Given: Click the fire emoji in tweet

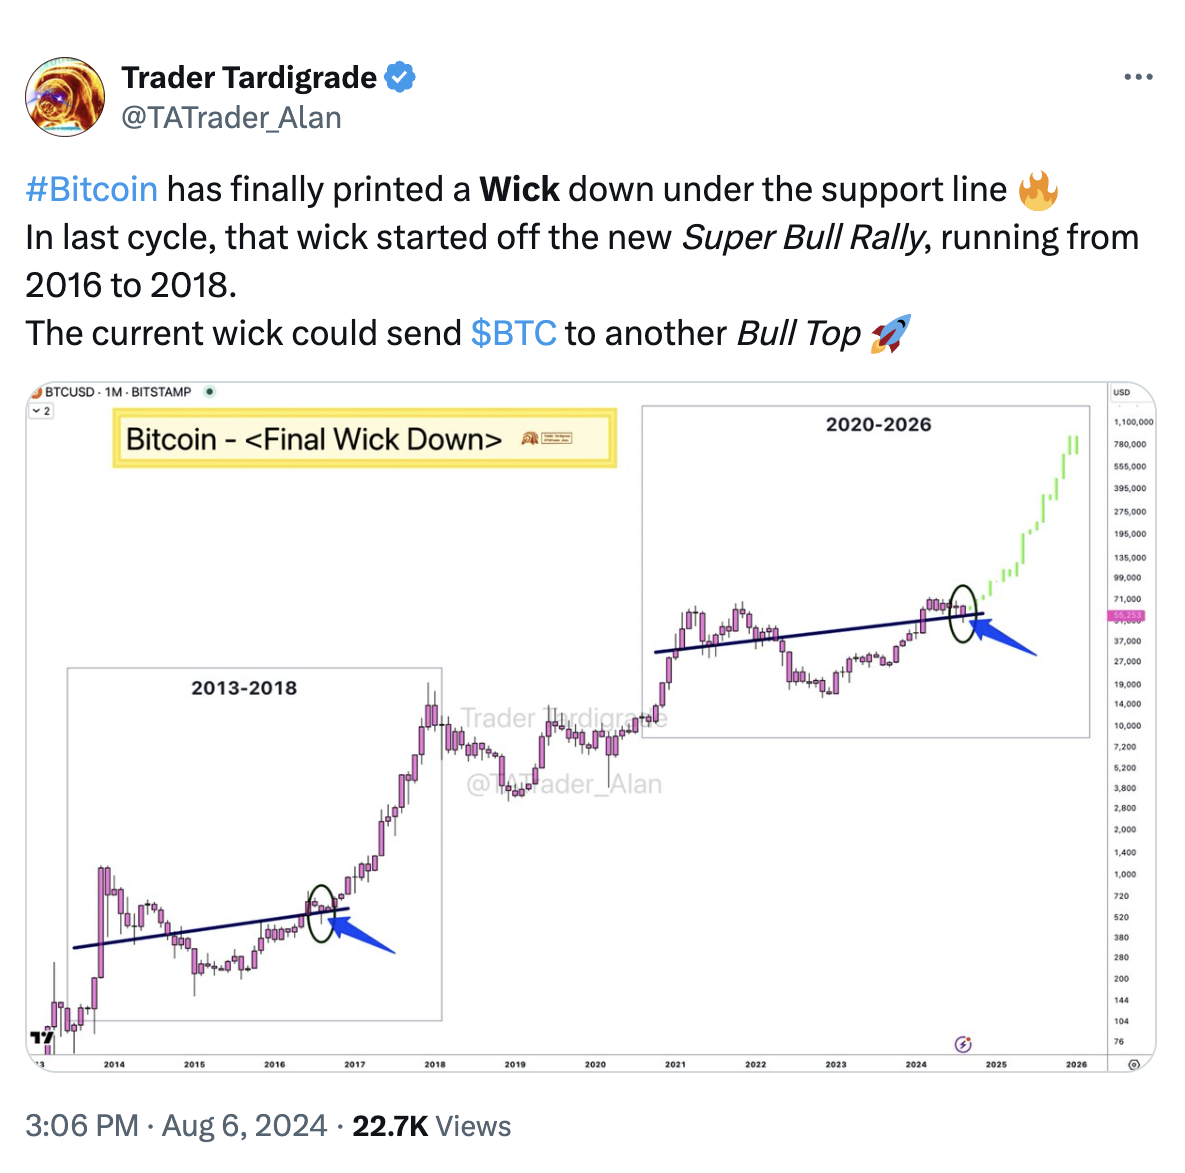Looking at the screenshot, I should (x=1038, y=190).
